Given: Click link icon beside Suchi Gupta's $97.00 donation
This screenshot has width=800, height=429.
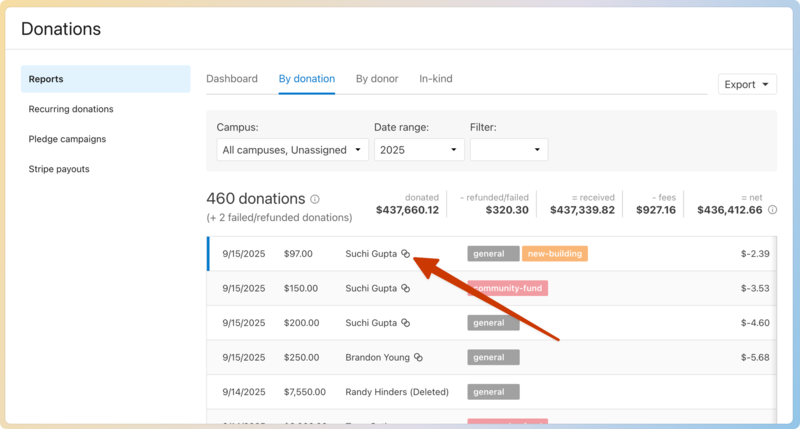Looking at the screenshot, I should pyautogui.click(x=406, y=254).
